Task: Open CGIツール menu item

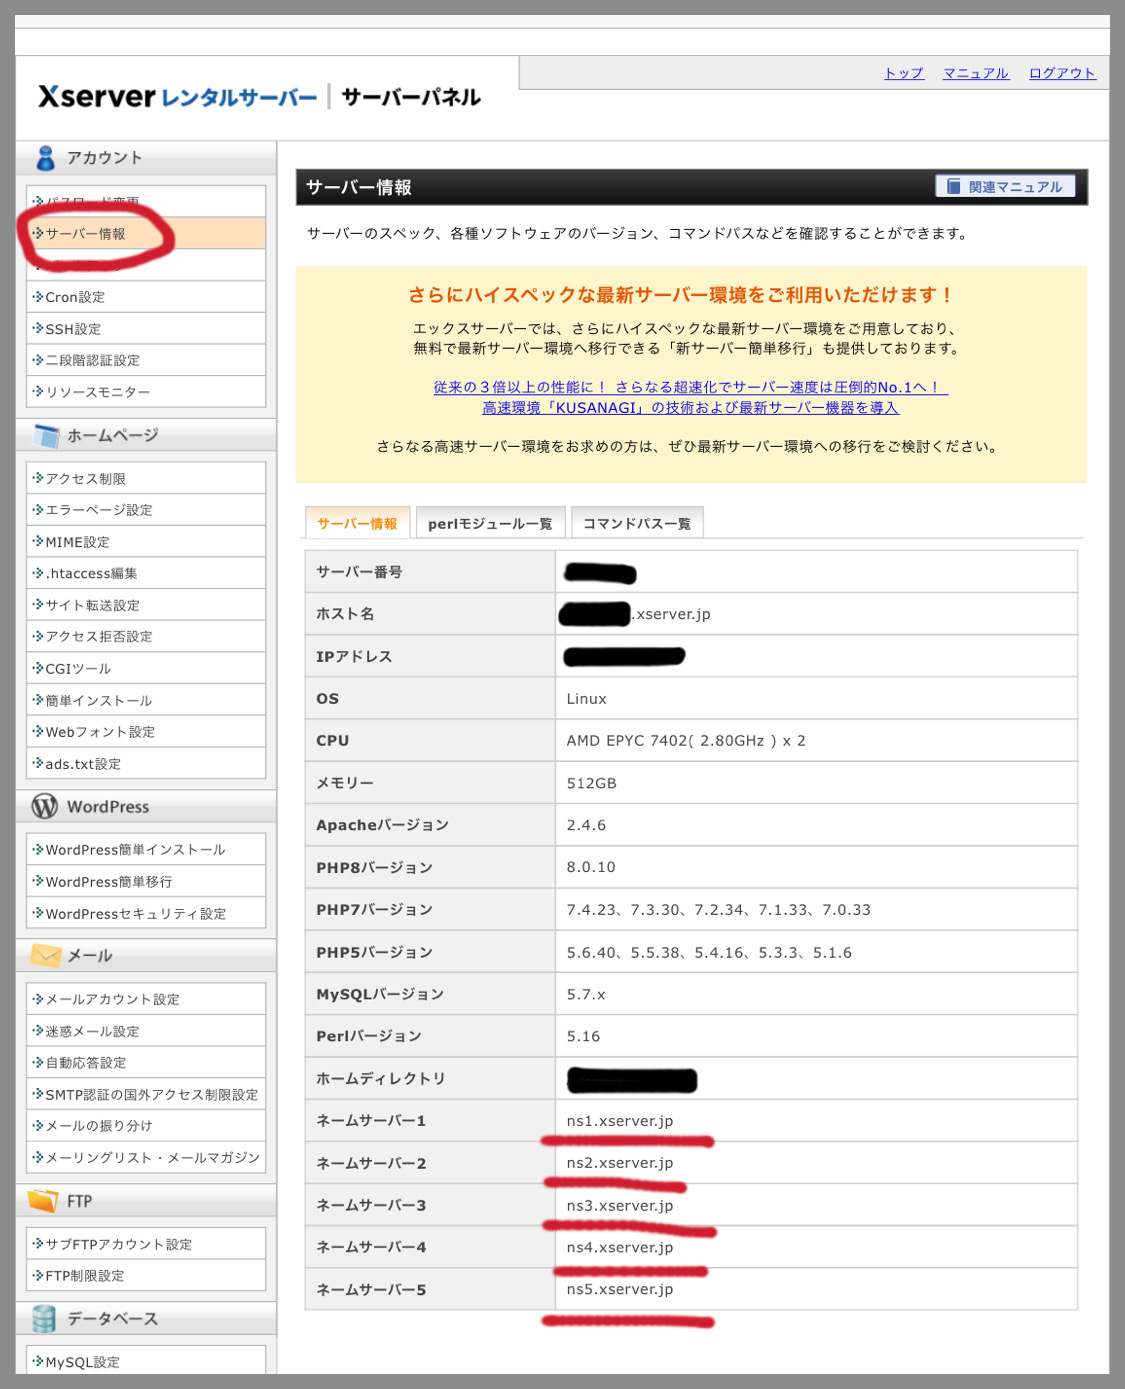Action: 146,668
